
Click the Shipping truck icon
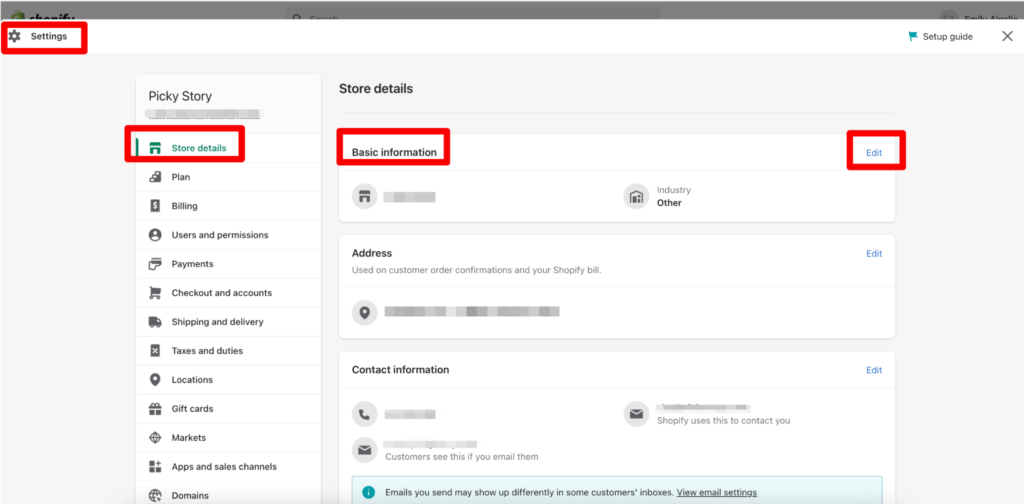155,322
